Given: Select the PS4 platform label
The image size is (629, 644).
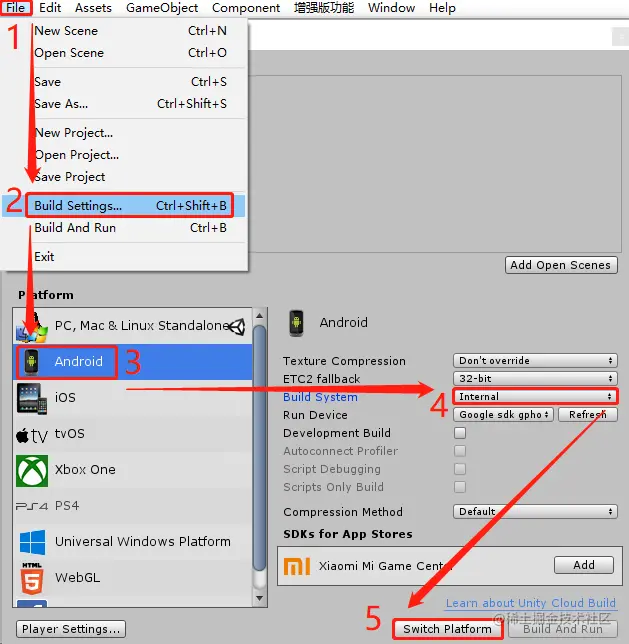Looking at the screenshot, I should coord(67,506).
